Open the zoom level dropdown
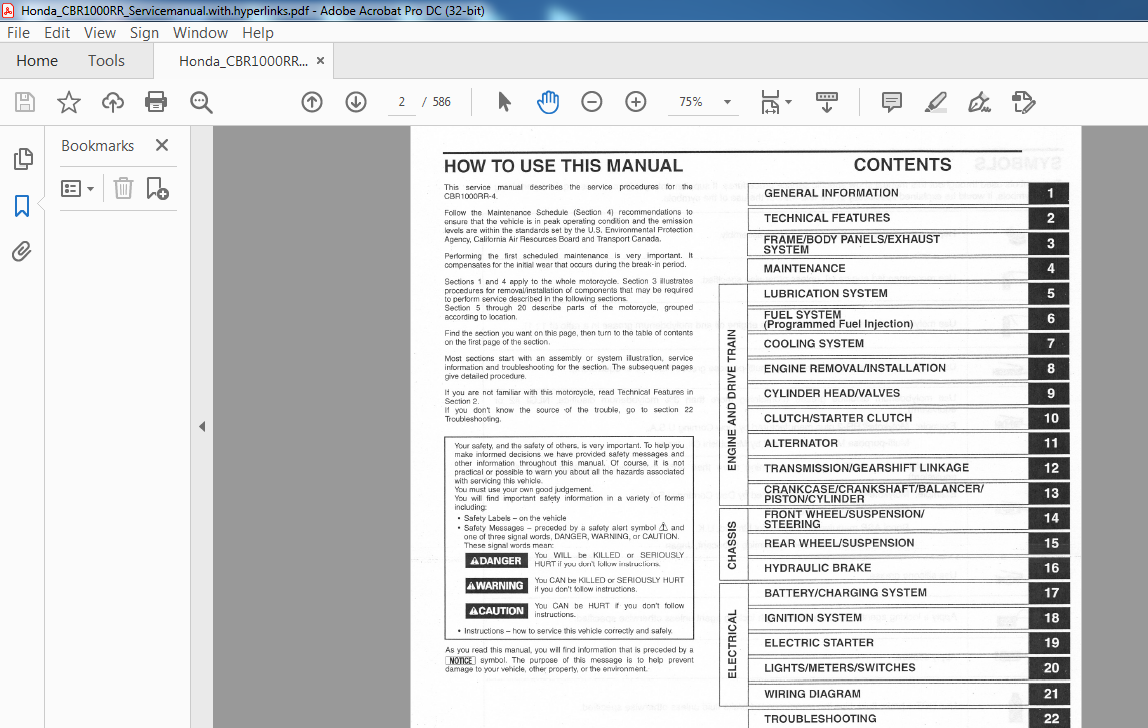Image resolution: width=1148 pixels, height=728 pixels. click(x=727, y=102)
